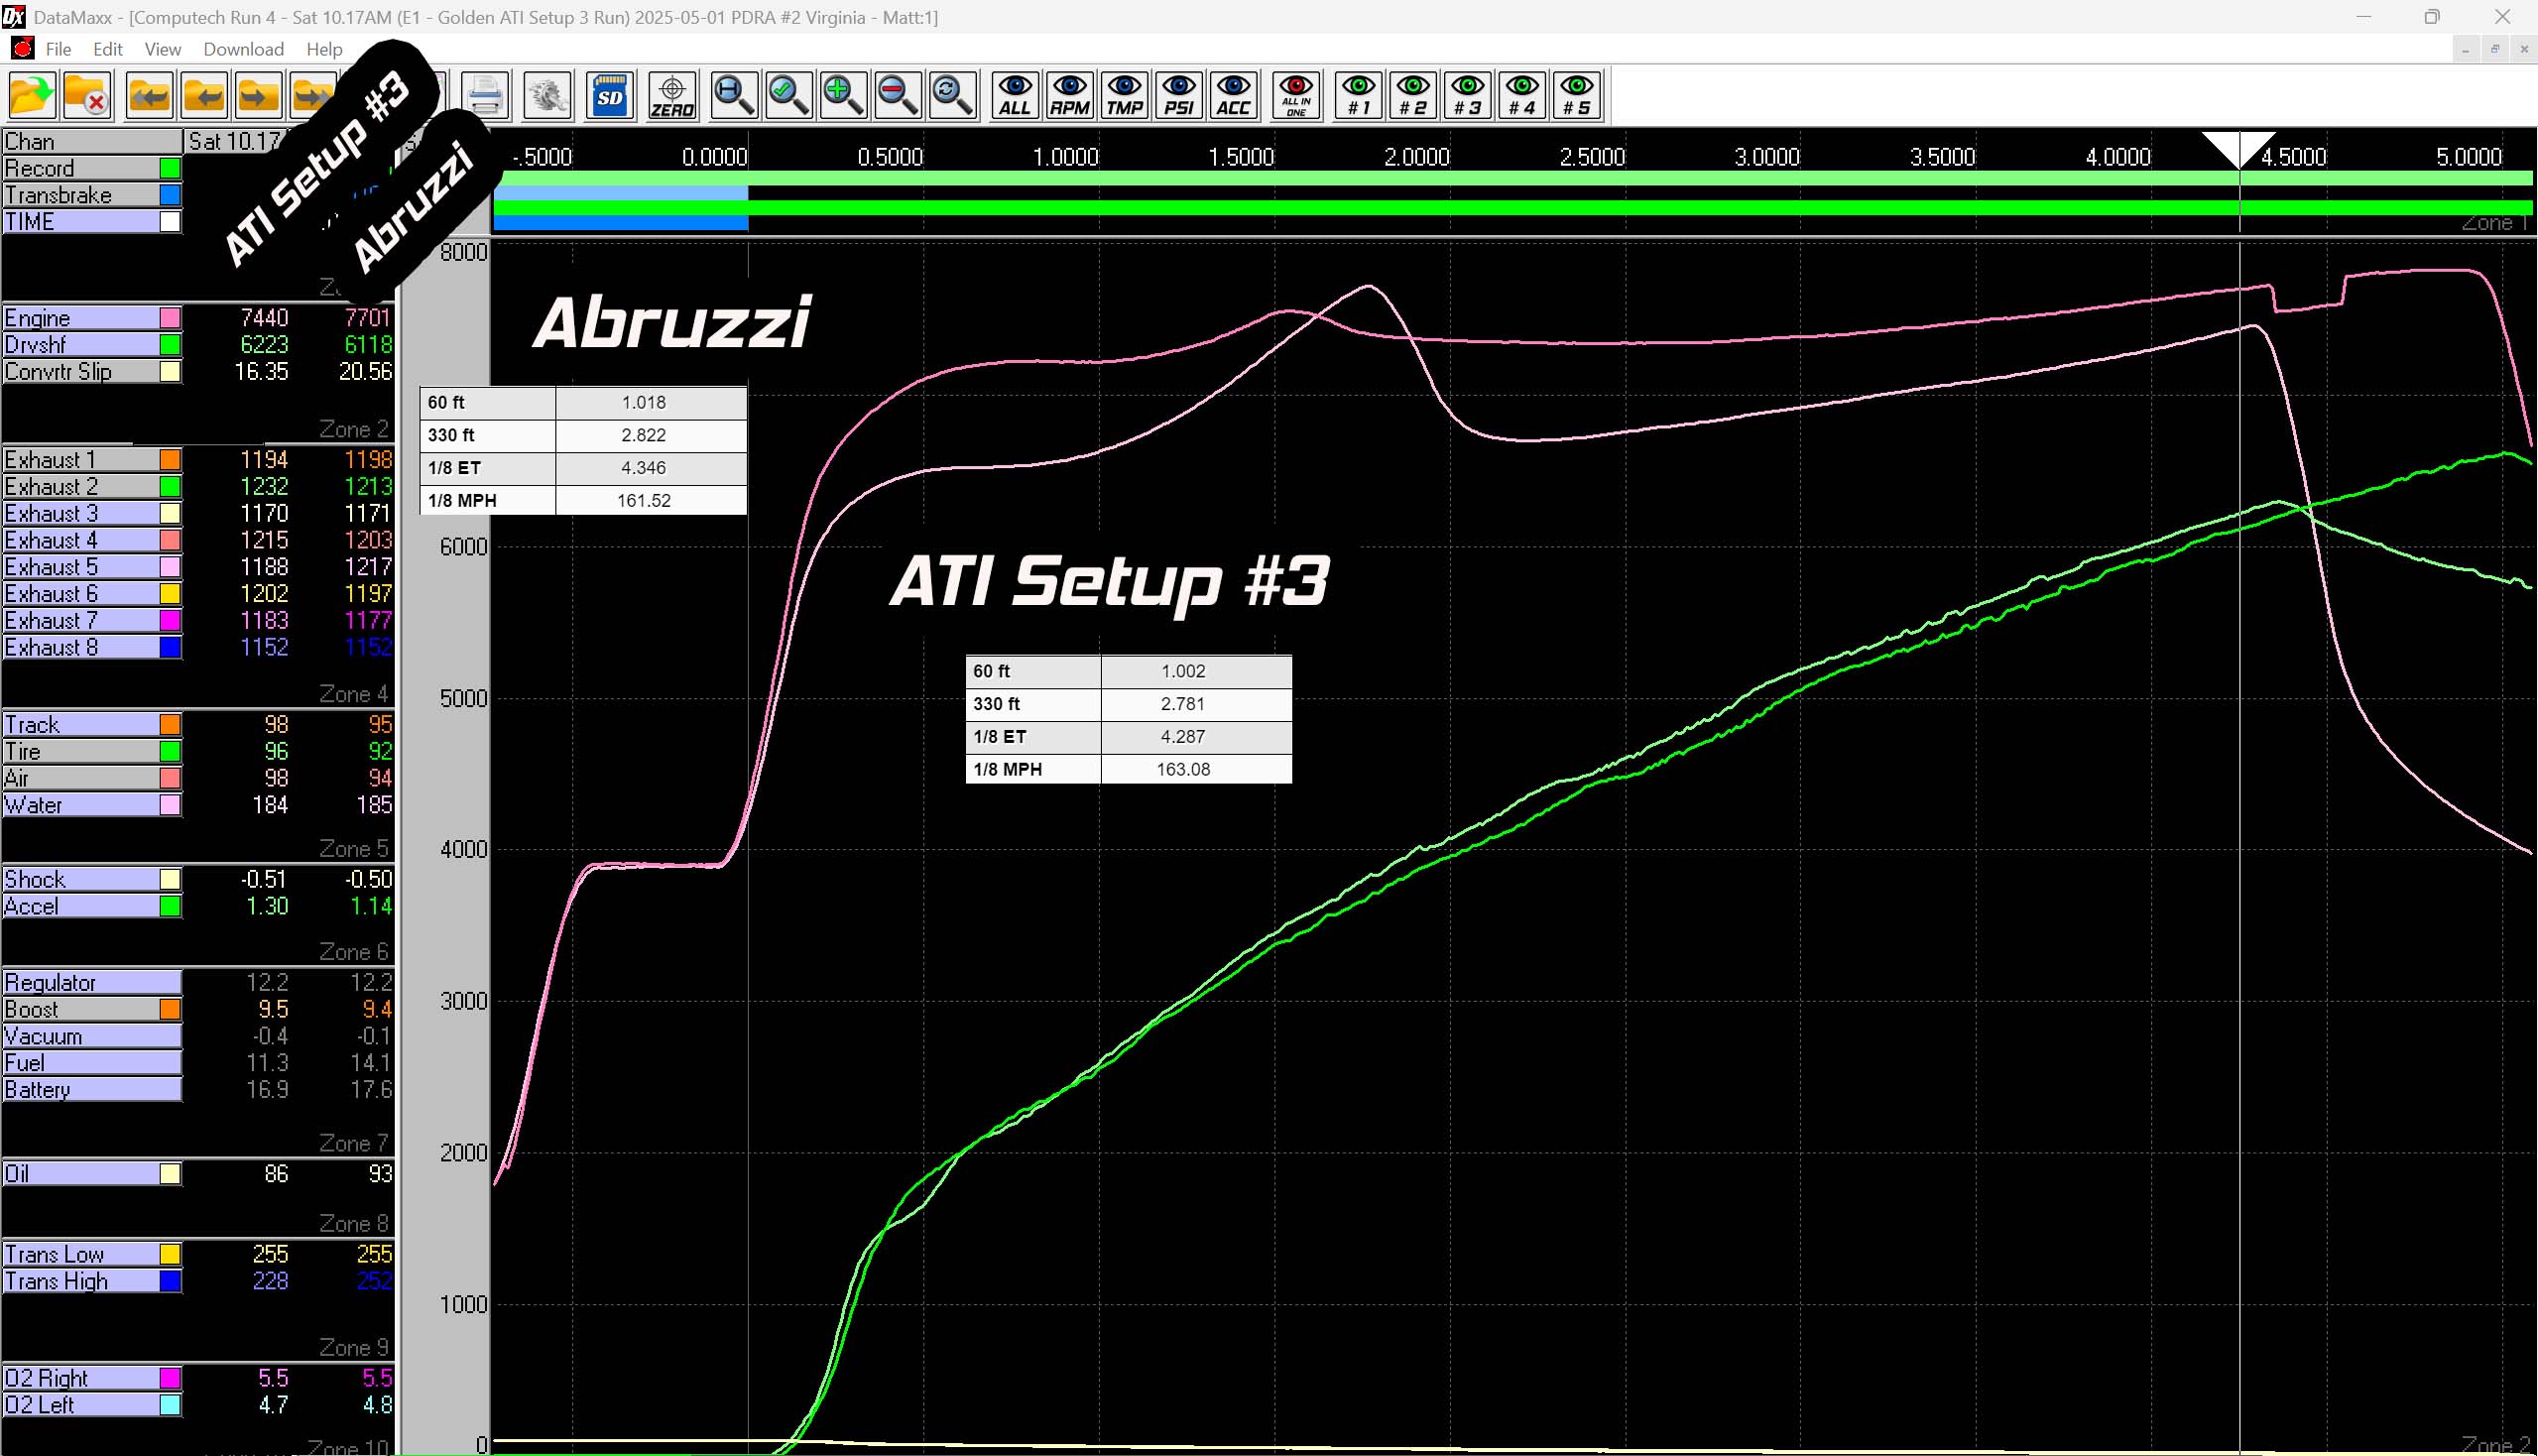Viewport: 2538px width, 1456px height.
Task: Open the Help menu
Action: pos(324,49)
